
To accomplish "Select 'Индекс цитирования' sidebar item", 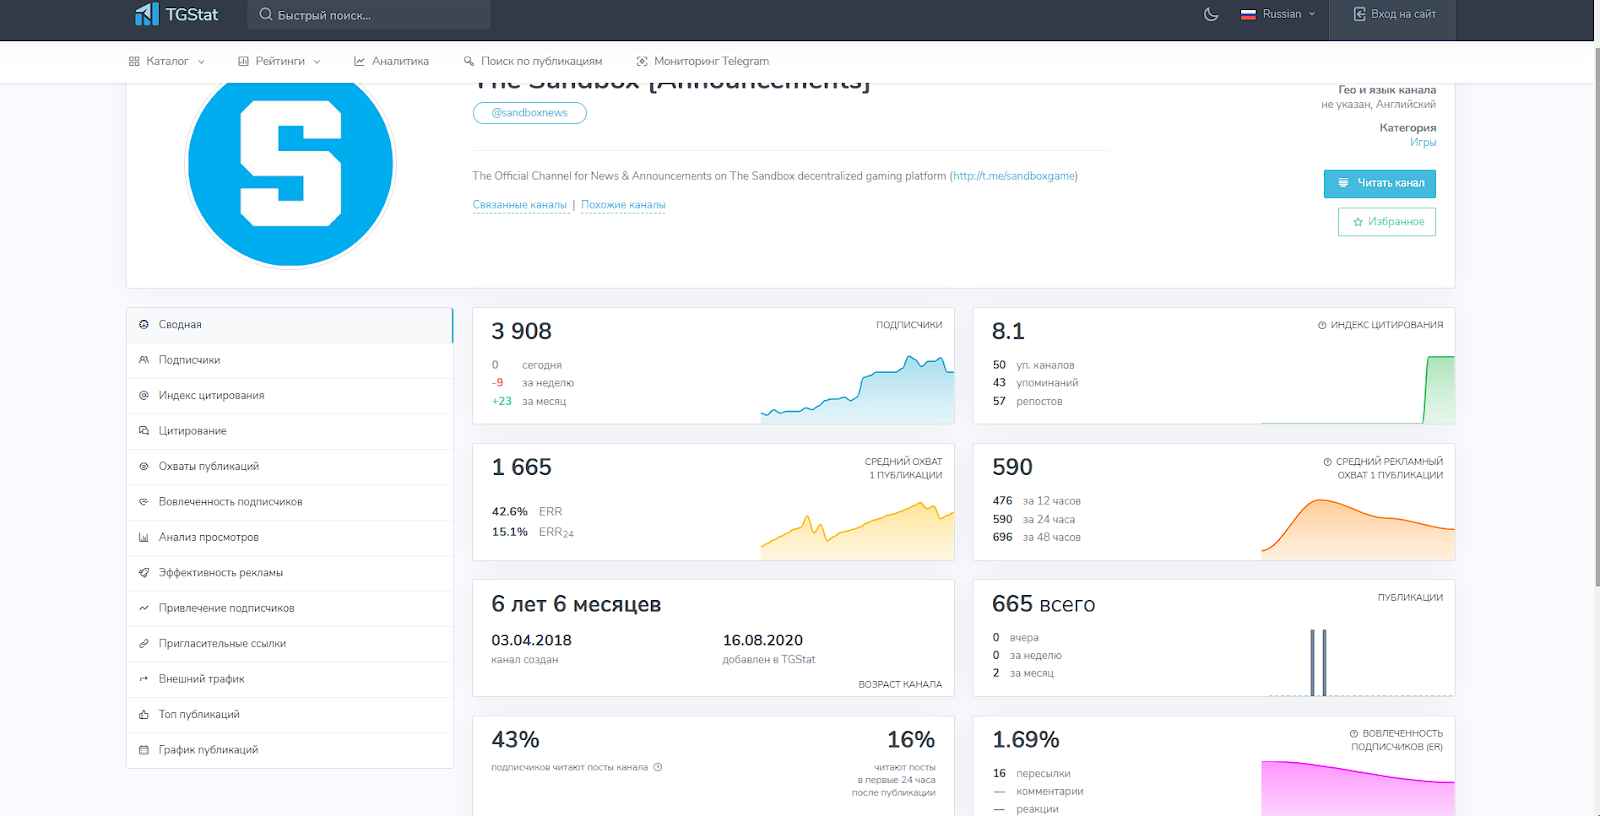I will point(290,396).
